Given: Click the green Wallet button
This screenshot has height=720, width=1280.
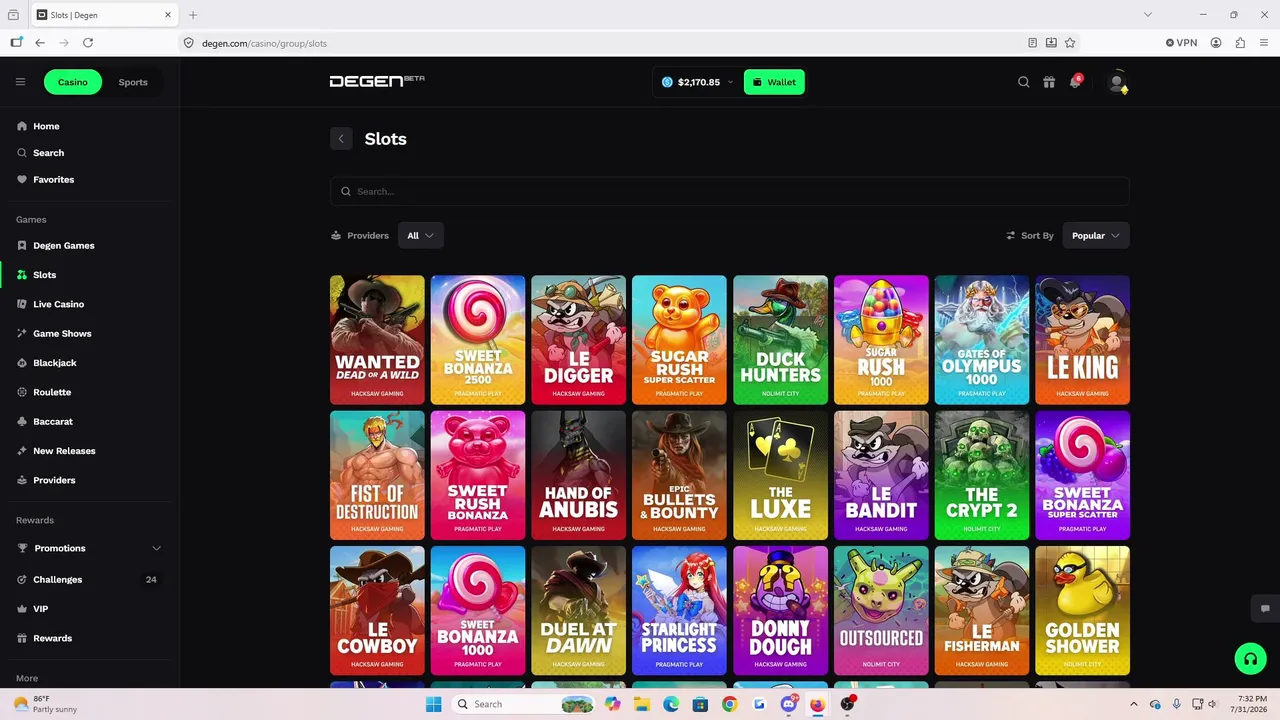Looking at the screenshot, I should 774,82.
